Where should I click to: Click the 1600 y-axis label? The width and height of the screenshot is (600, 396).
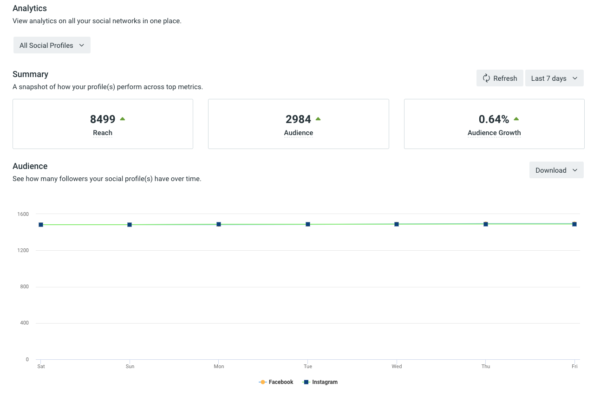23,214
